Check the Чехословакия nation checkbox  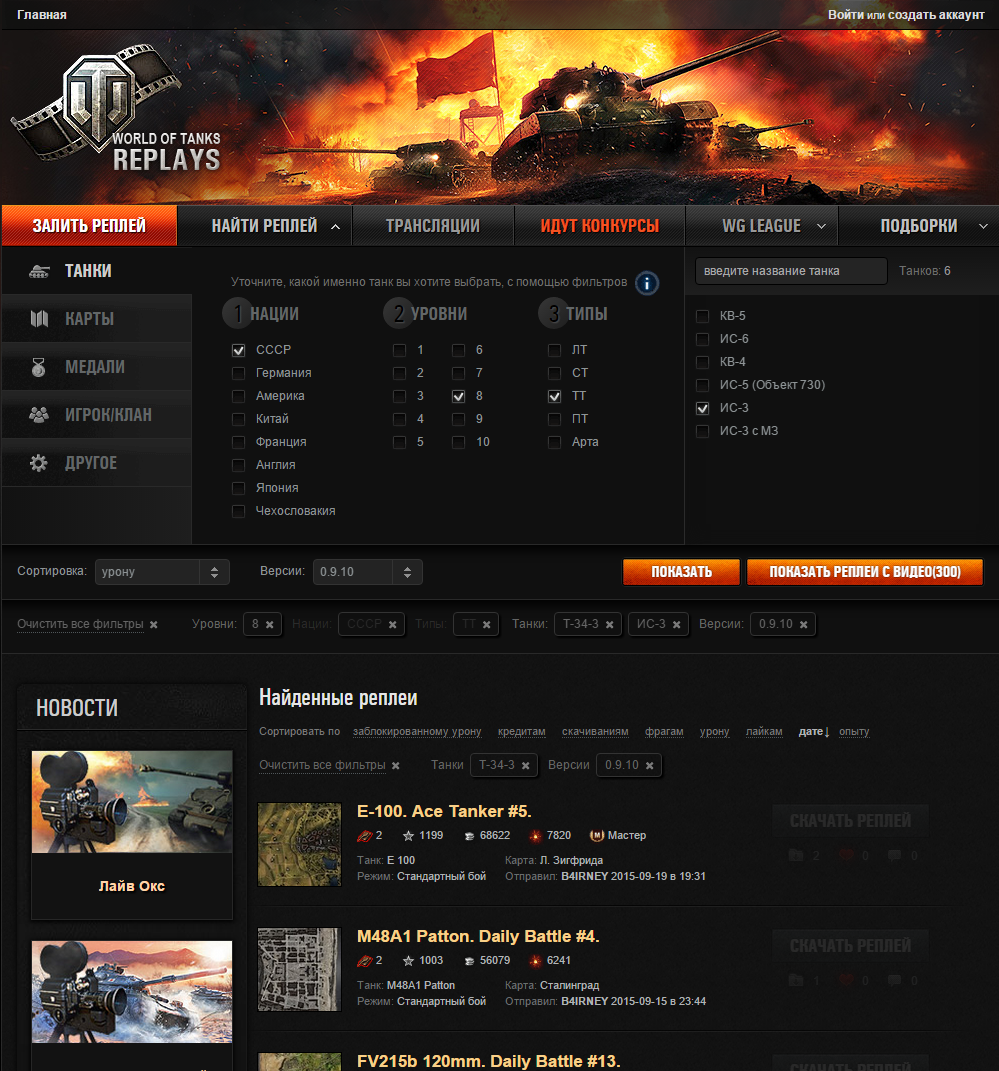tap(238, 511)
